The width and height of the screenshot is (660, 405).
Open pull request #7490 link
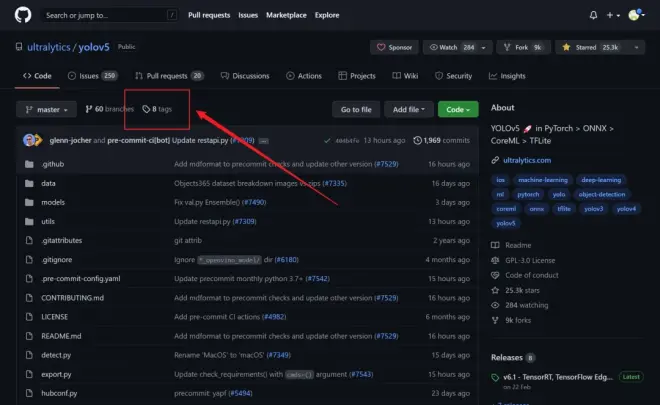point(254,202)
